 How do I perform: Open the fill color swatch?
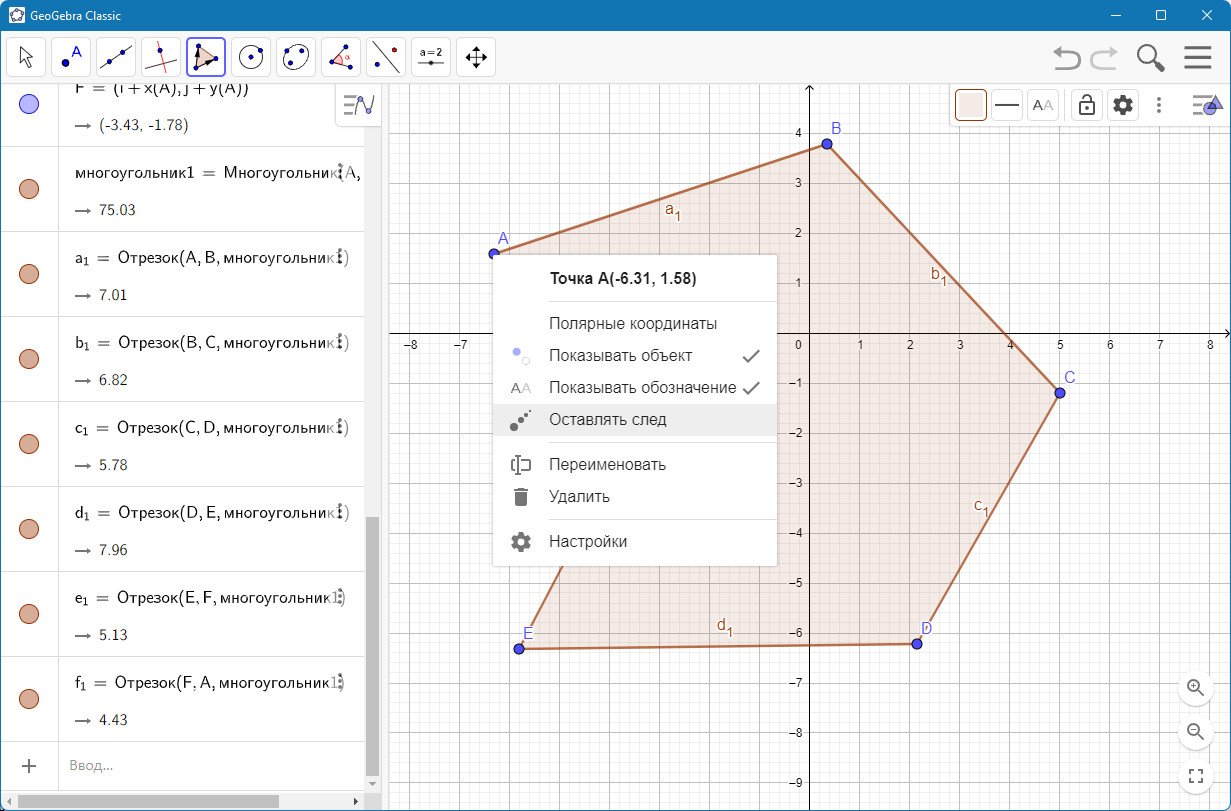971,105
